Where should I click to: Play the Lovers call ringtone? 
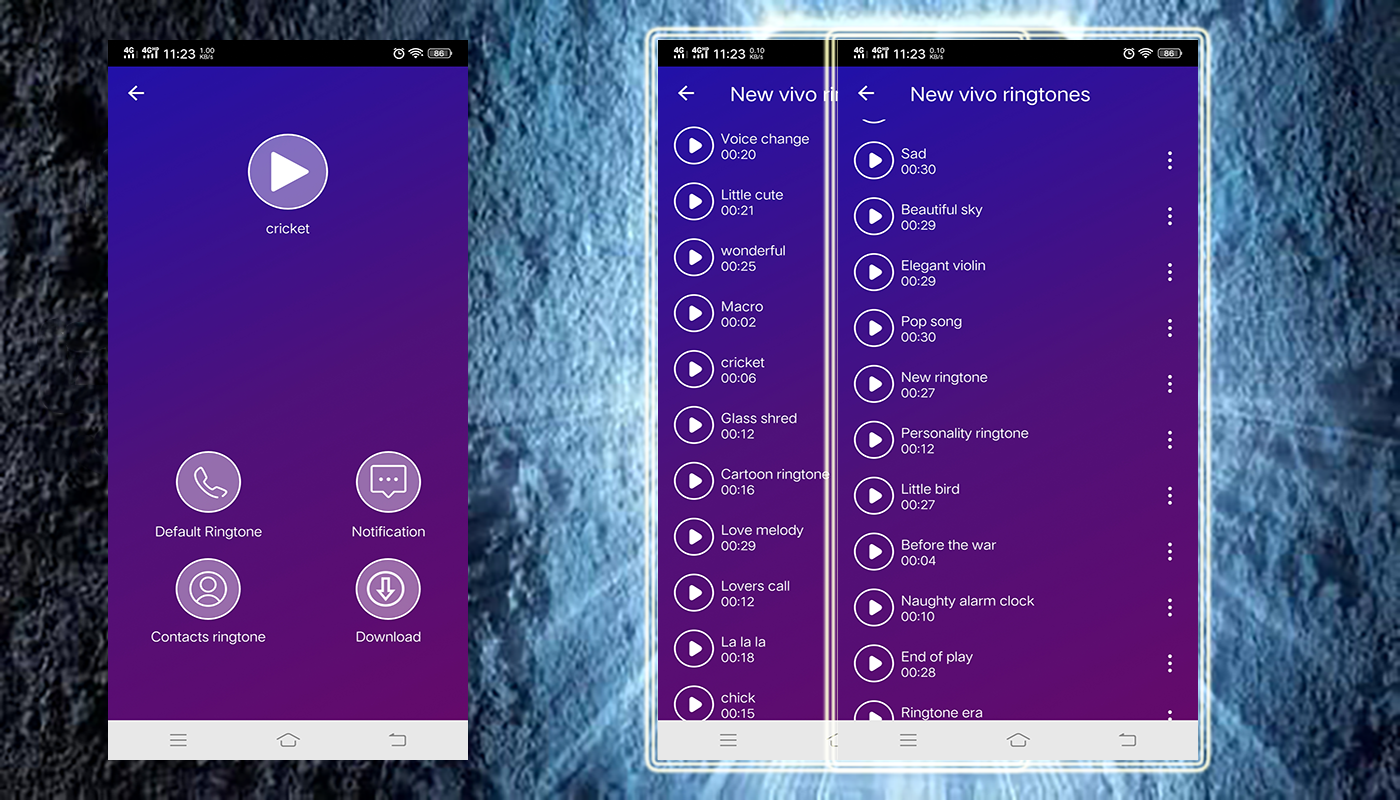tap(694, 593)
